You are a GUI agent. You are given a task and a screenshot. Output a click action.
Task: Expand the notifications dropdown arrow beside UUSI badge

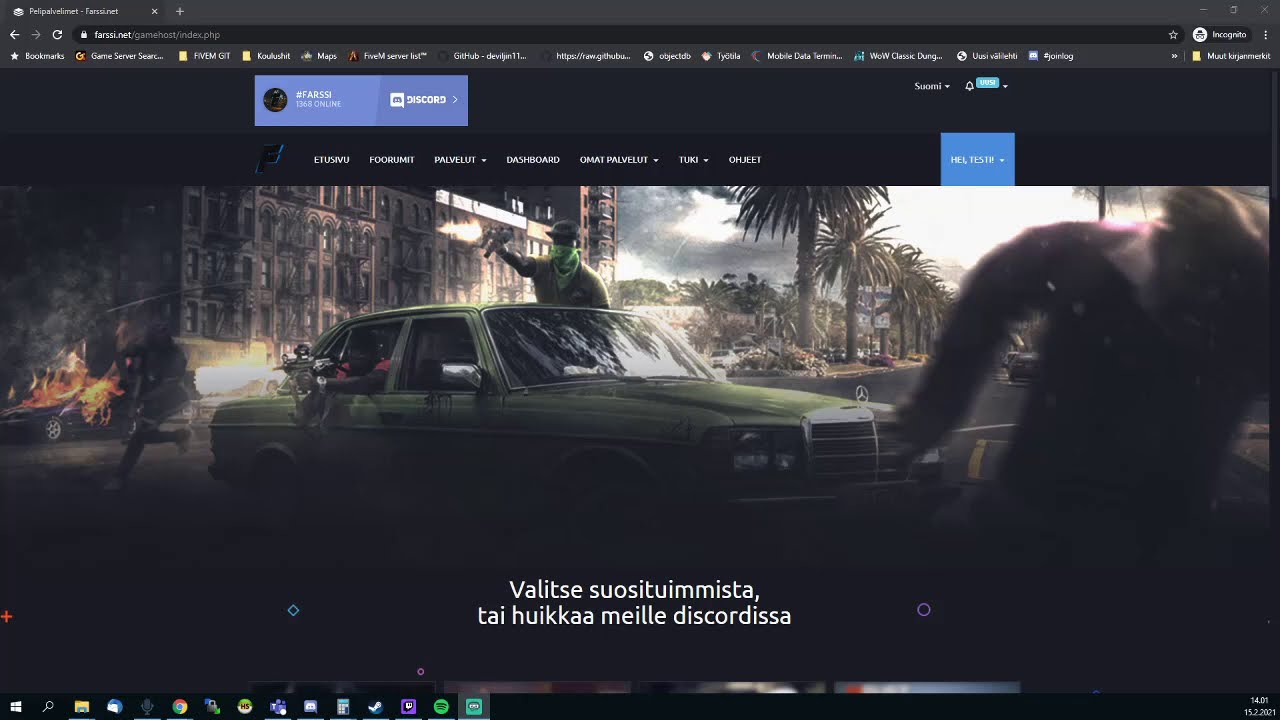(x=1005, y=86)
